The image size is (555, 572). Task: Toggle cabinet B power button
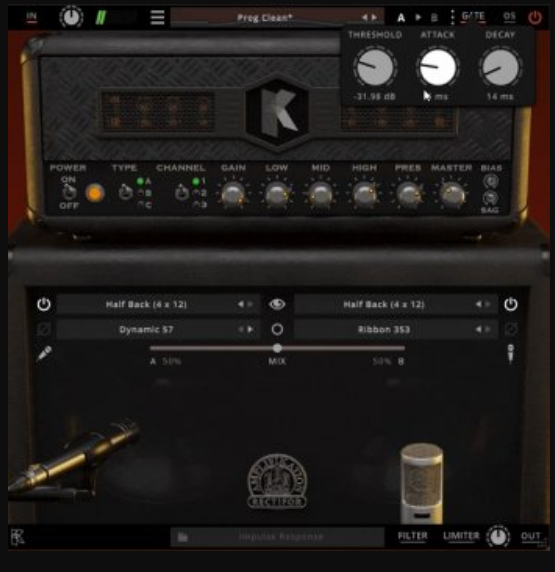coord(510,304)
